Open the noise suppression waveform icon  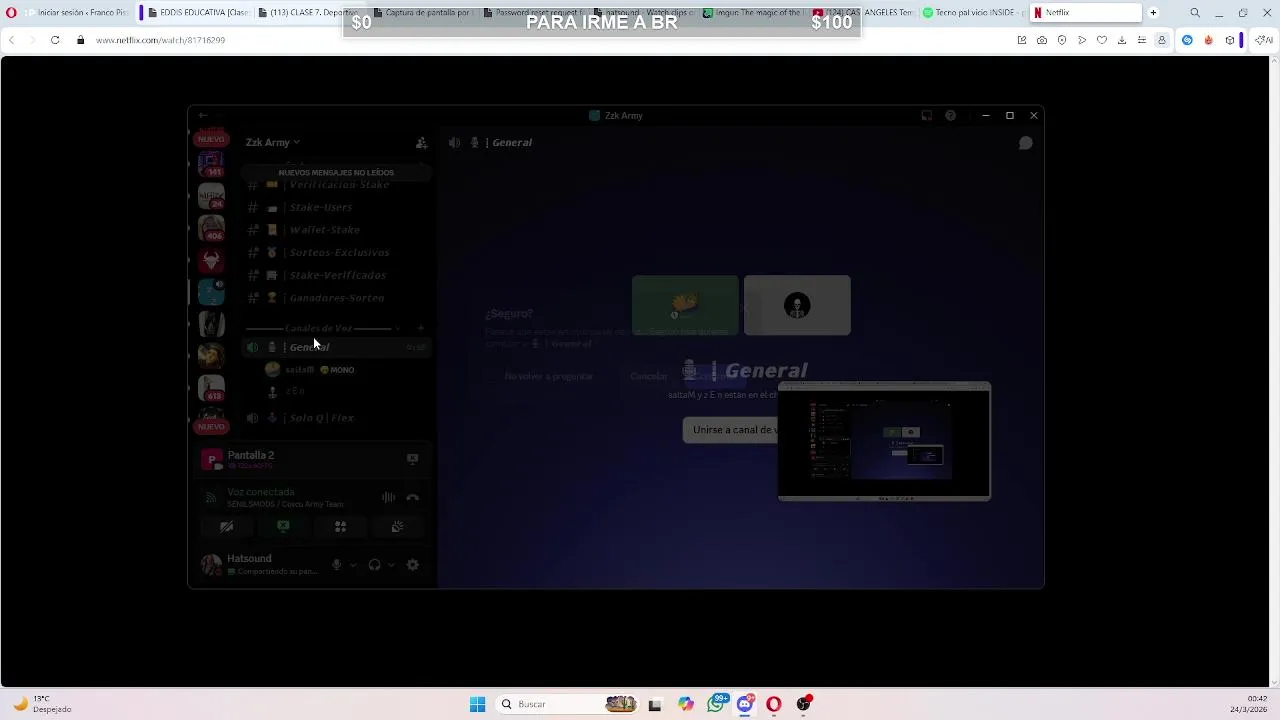389,497
